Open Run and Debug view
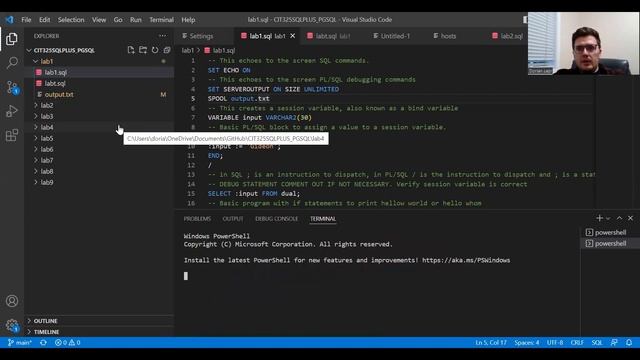This screenshot has height=360, width=640. [12, 111]
